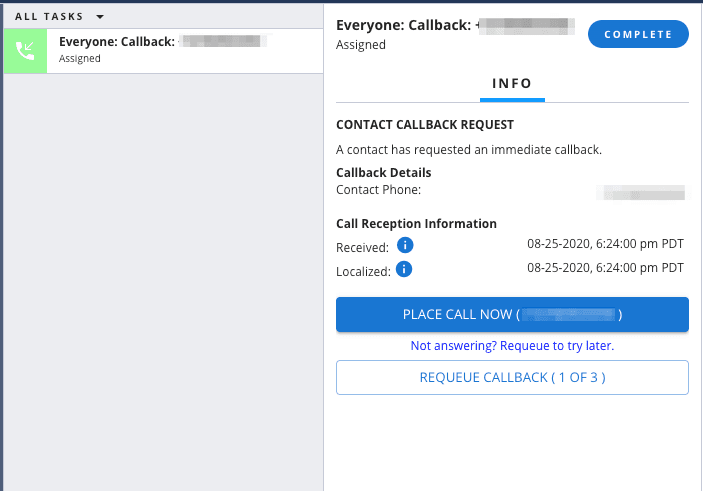Image resolution: width=703 pixels, height=491 pixels.
Task: Click the Localized timestamp value
Action: 605,267
